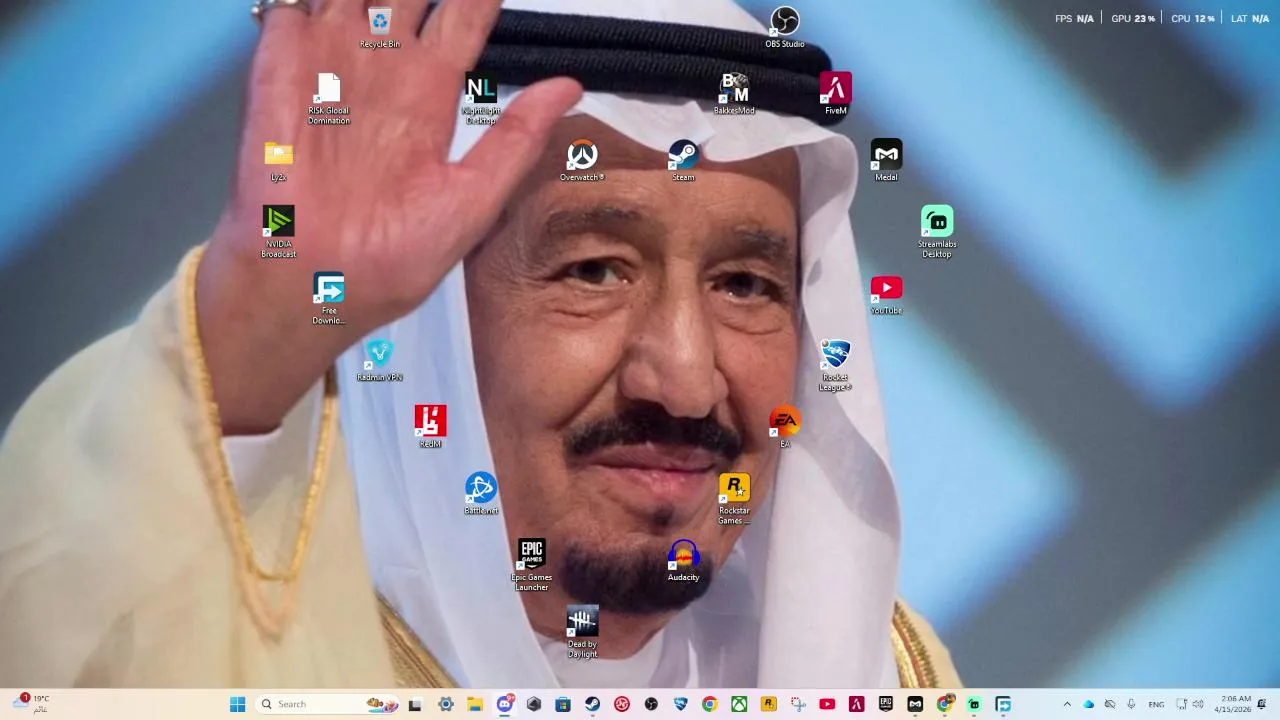Image resolution: width=1280 pixels, height=720 pixels.
Task: Open the Nightlight Desktop shortcut
Action: pyautogui.click(x=481, y=99)
